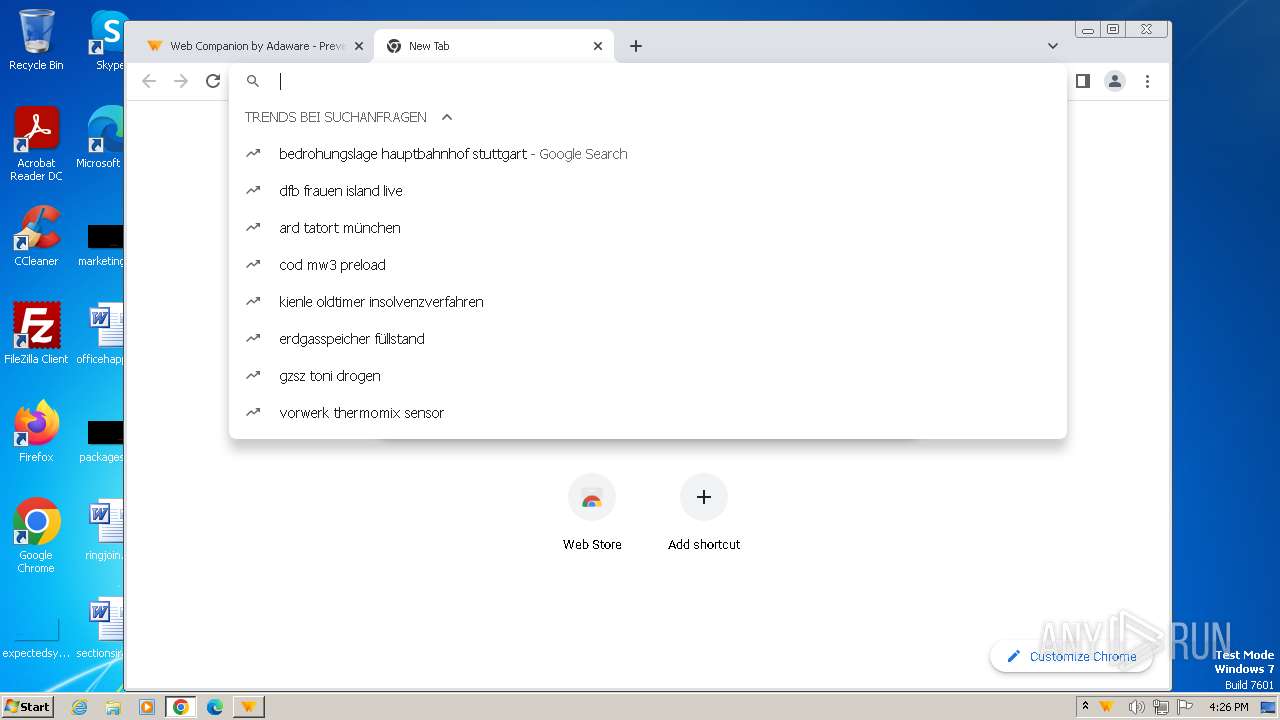
Task: Open Windows Explorer folder from taskbar
Action: click(113, 707)
